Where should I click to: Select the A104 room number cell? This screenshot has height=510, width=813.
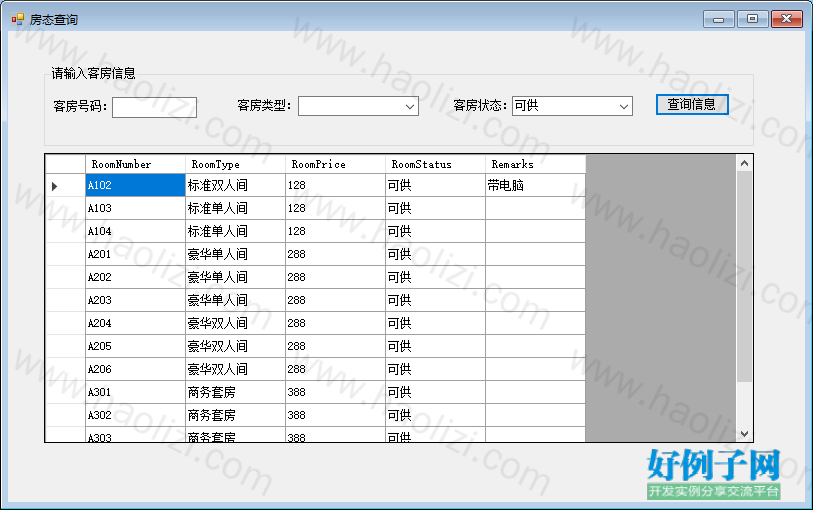pos(135,231)
